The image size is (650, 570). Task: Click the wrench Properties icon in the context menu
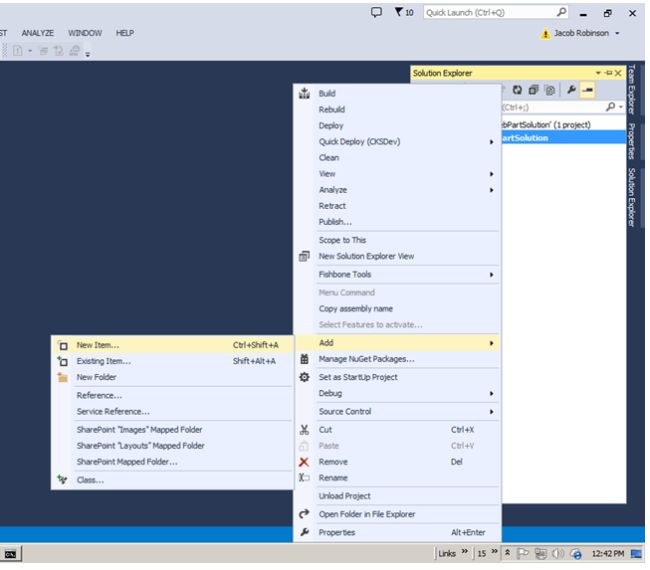(304, 532)
